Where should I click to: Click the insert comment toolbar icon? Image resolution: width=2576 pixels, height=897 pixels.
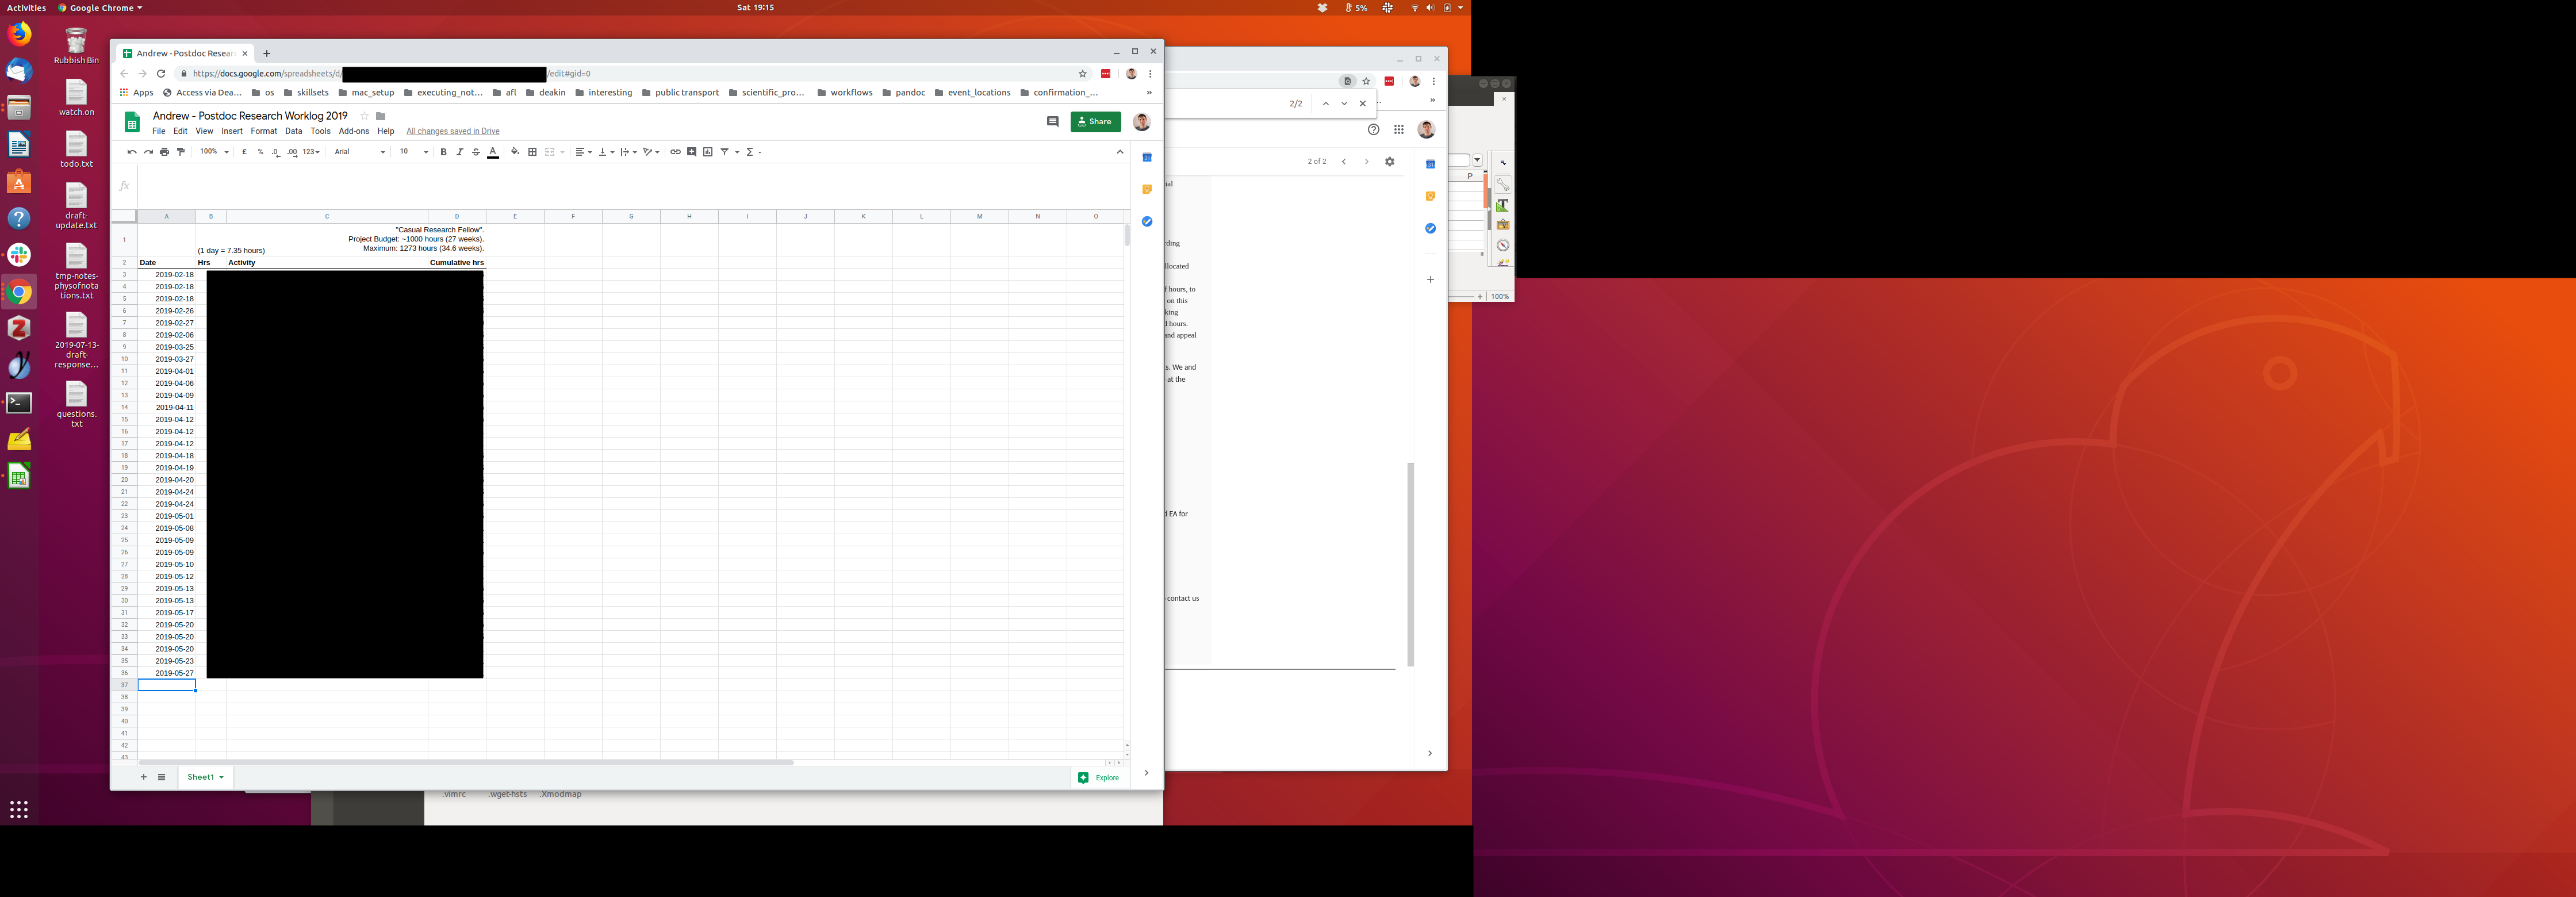(691, 152)
